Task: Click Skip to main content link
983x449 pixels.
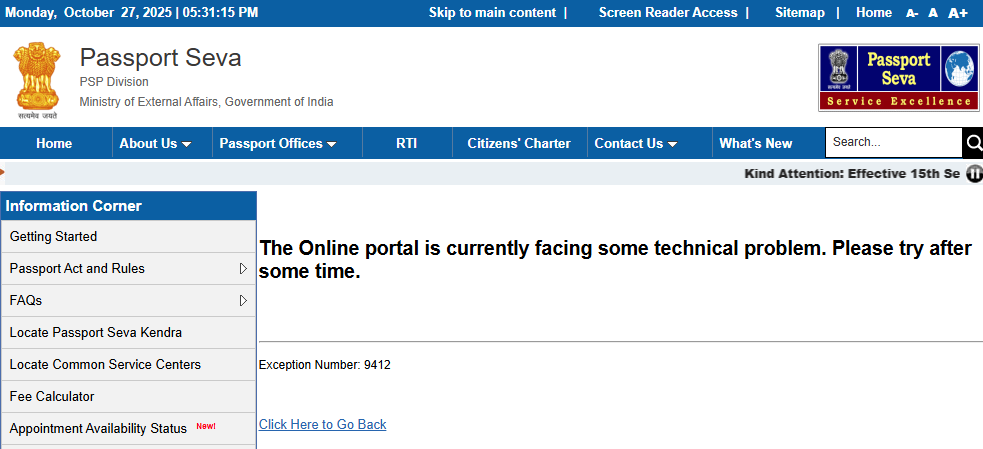Action: pos(492,13)
